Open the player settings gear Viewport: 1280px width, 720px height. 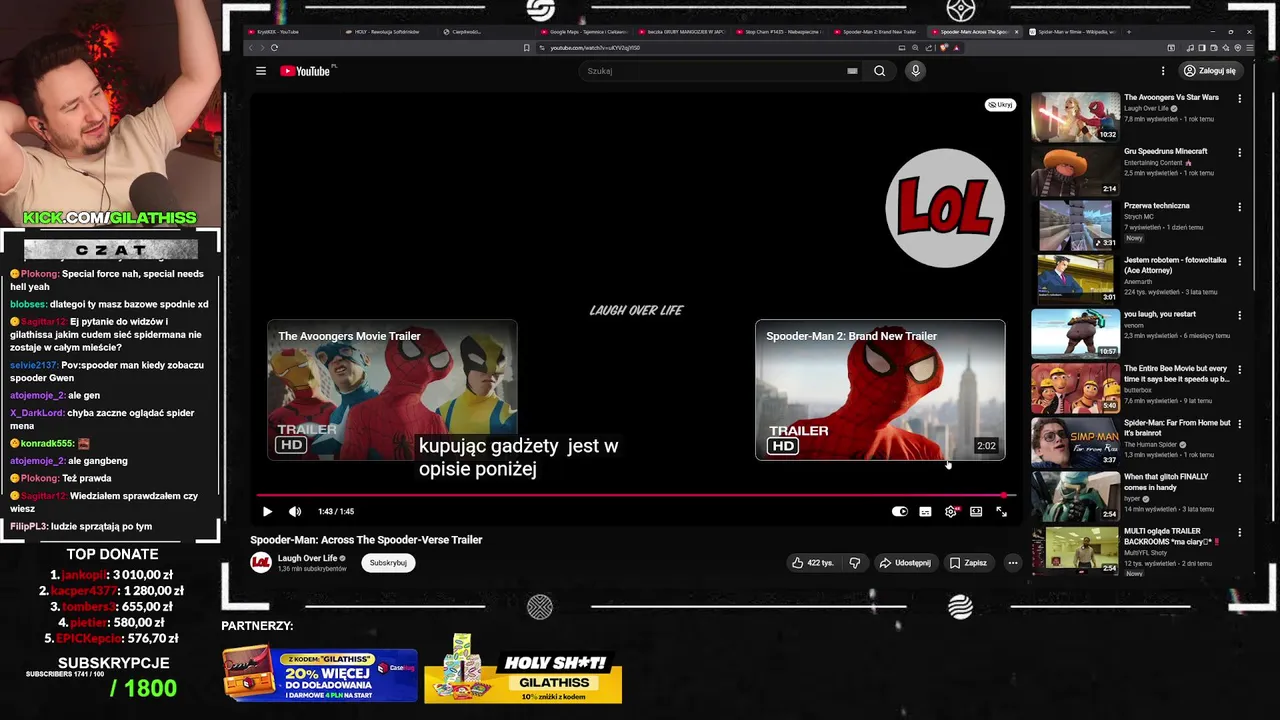coord(951,512)
